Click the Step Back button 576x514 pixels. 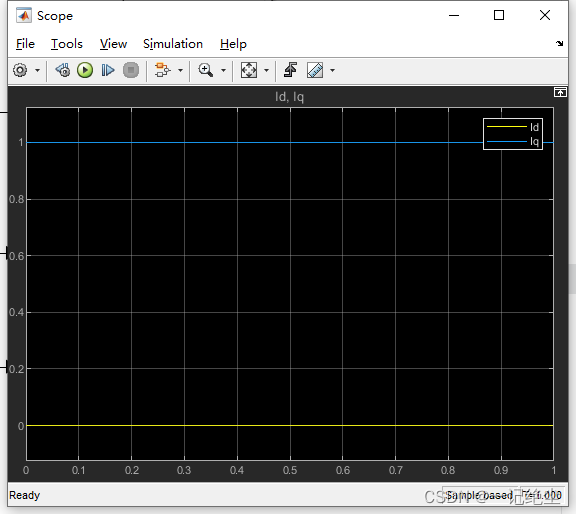click(63, 70)
